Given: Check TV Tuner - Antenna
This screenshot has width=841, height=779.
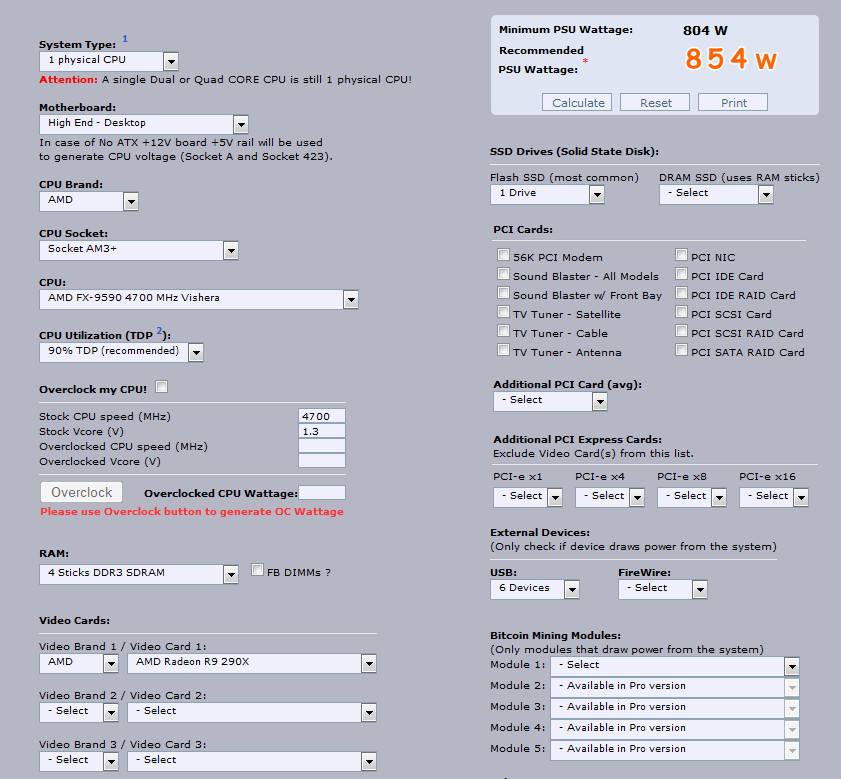Looking at the screenshot, I should (503, 350).
